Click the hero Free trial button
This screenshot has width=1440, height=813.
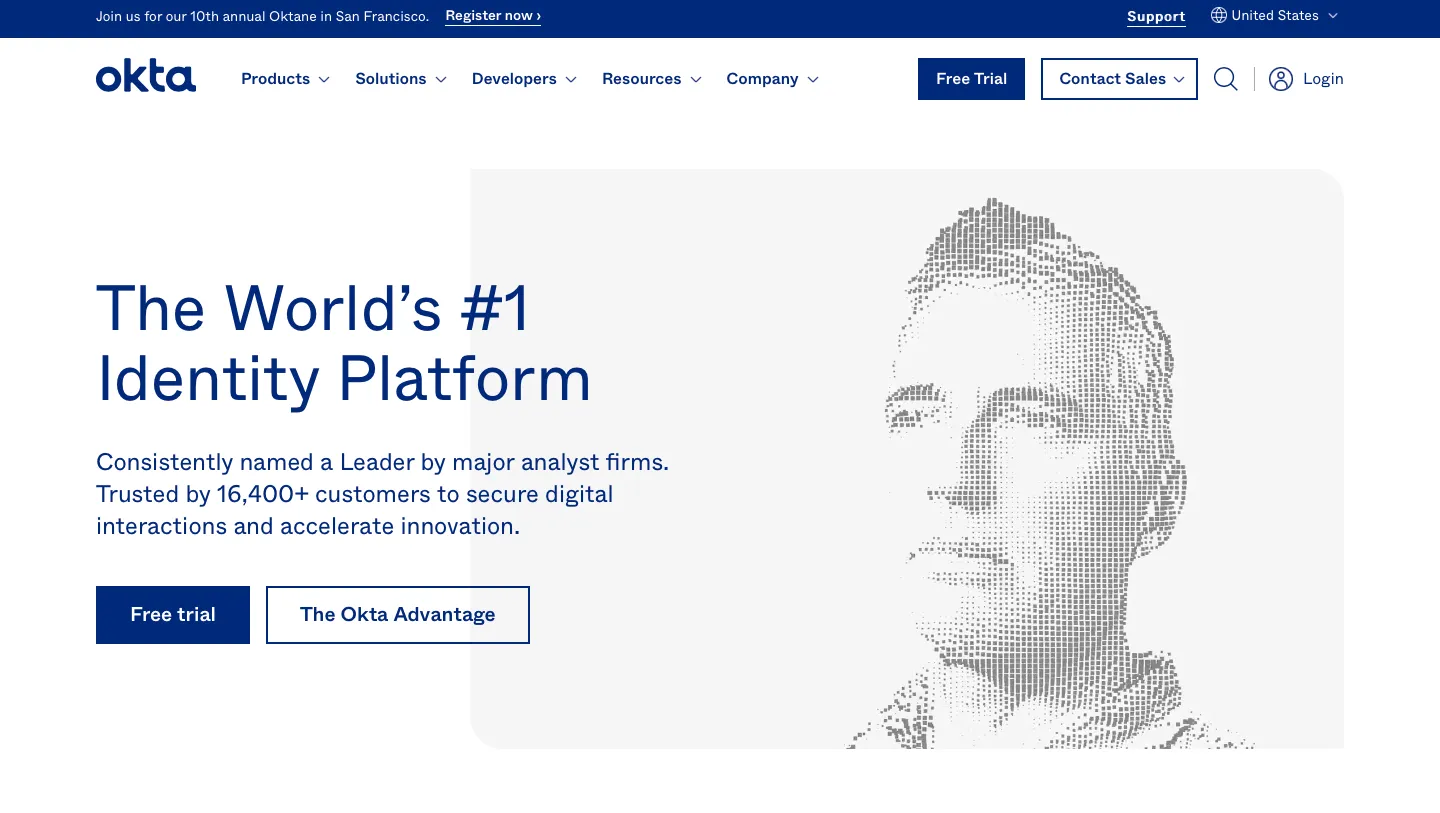click(x=173, y=615)
